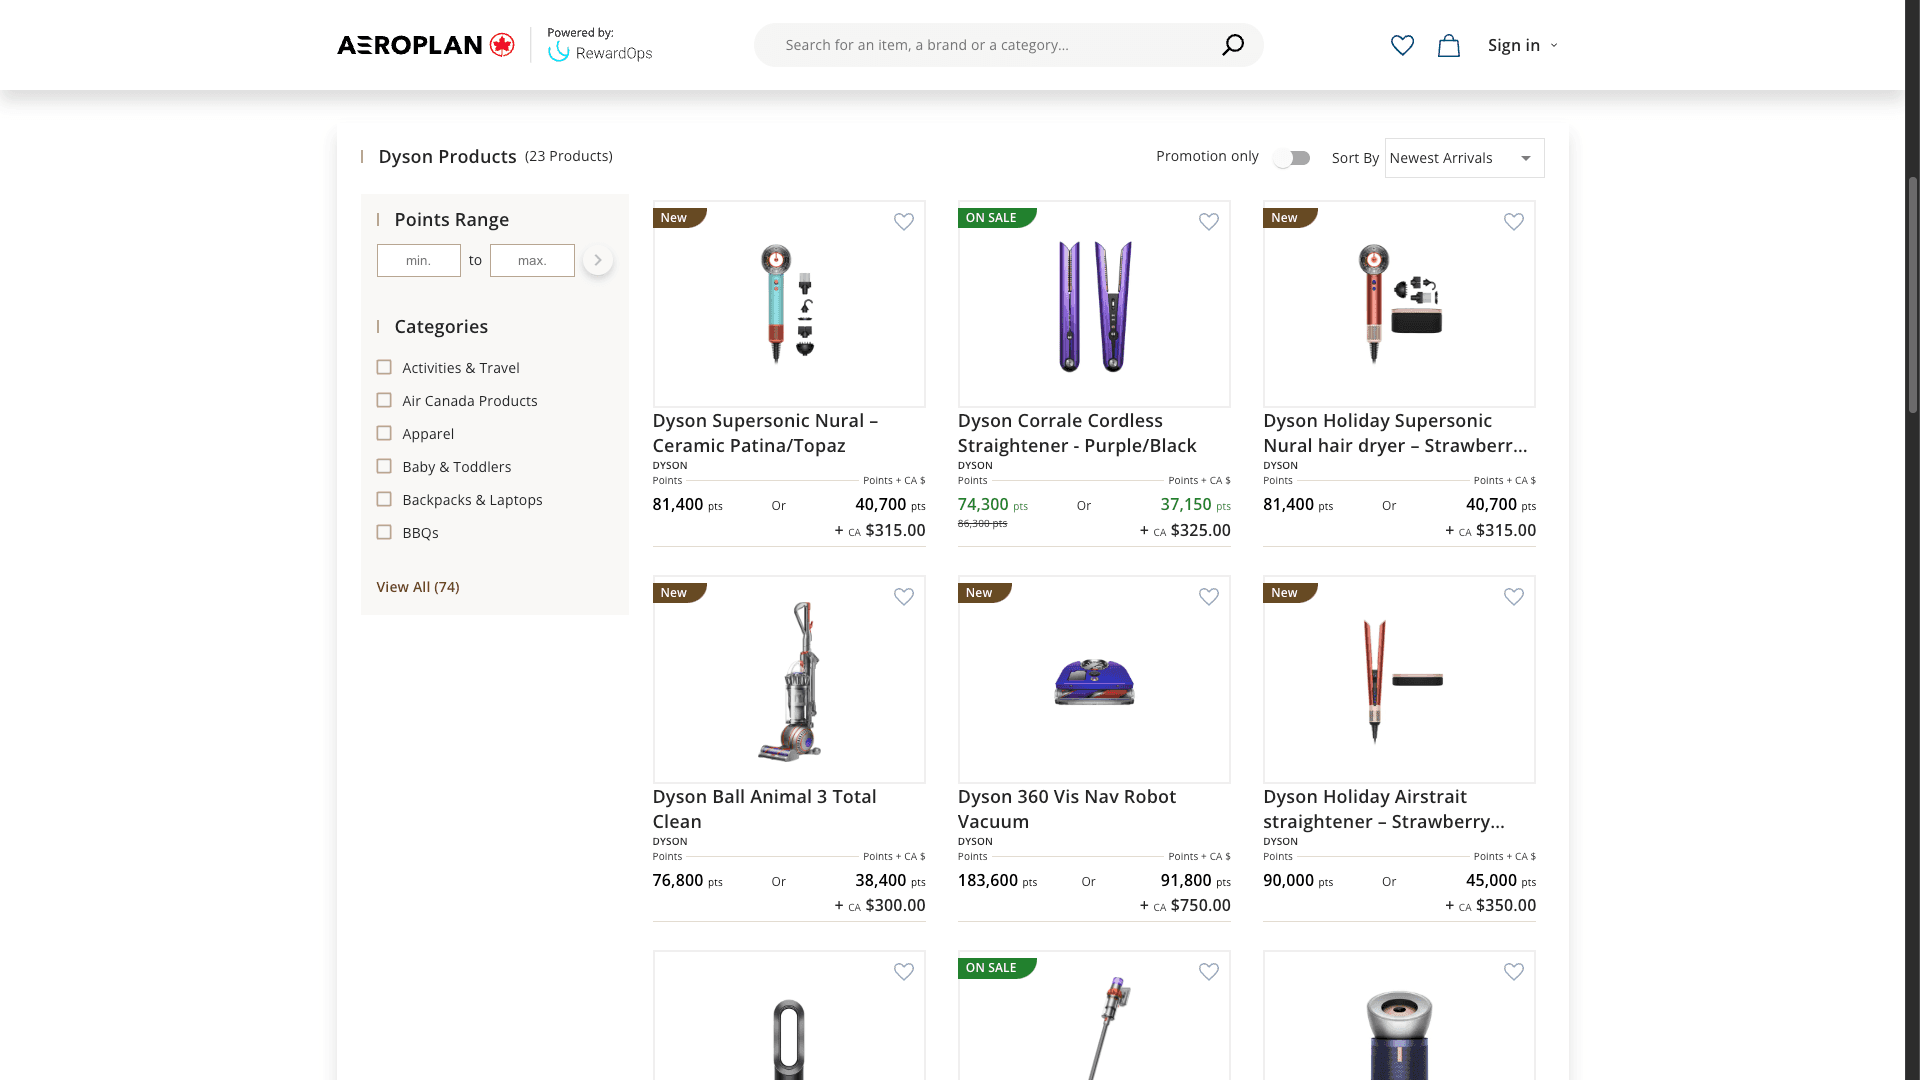
Task: Click the purple Corrale straightener image
Action: point(1094,304)
